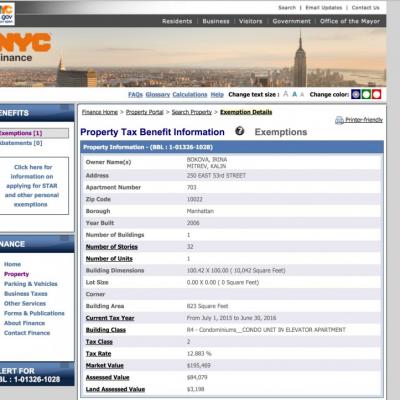Open Office of the Mayor

(x=350, y=21)
